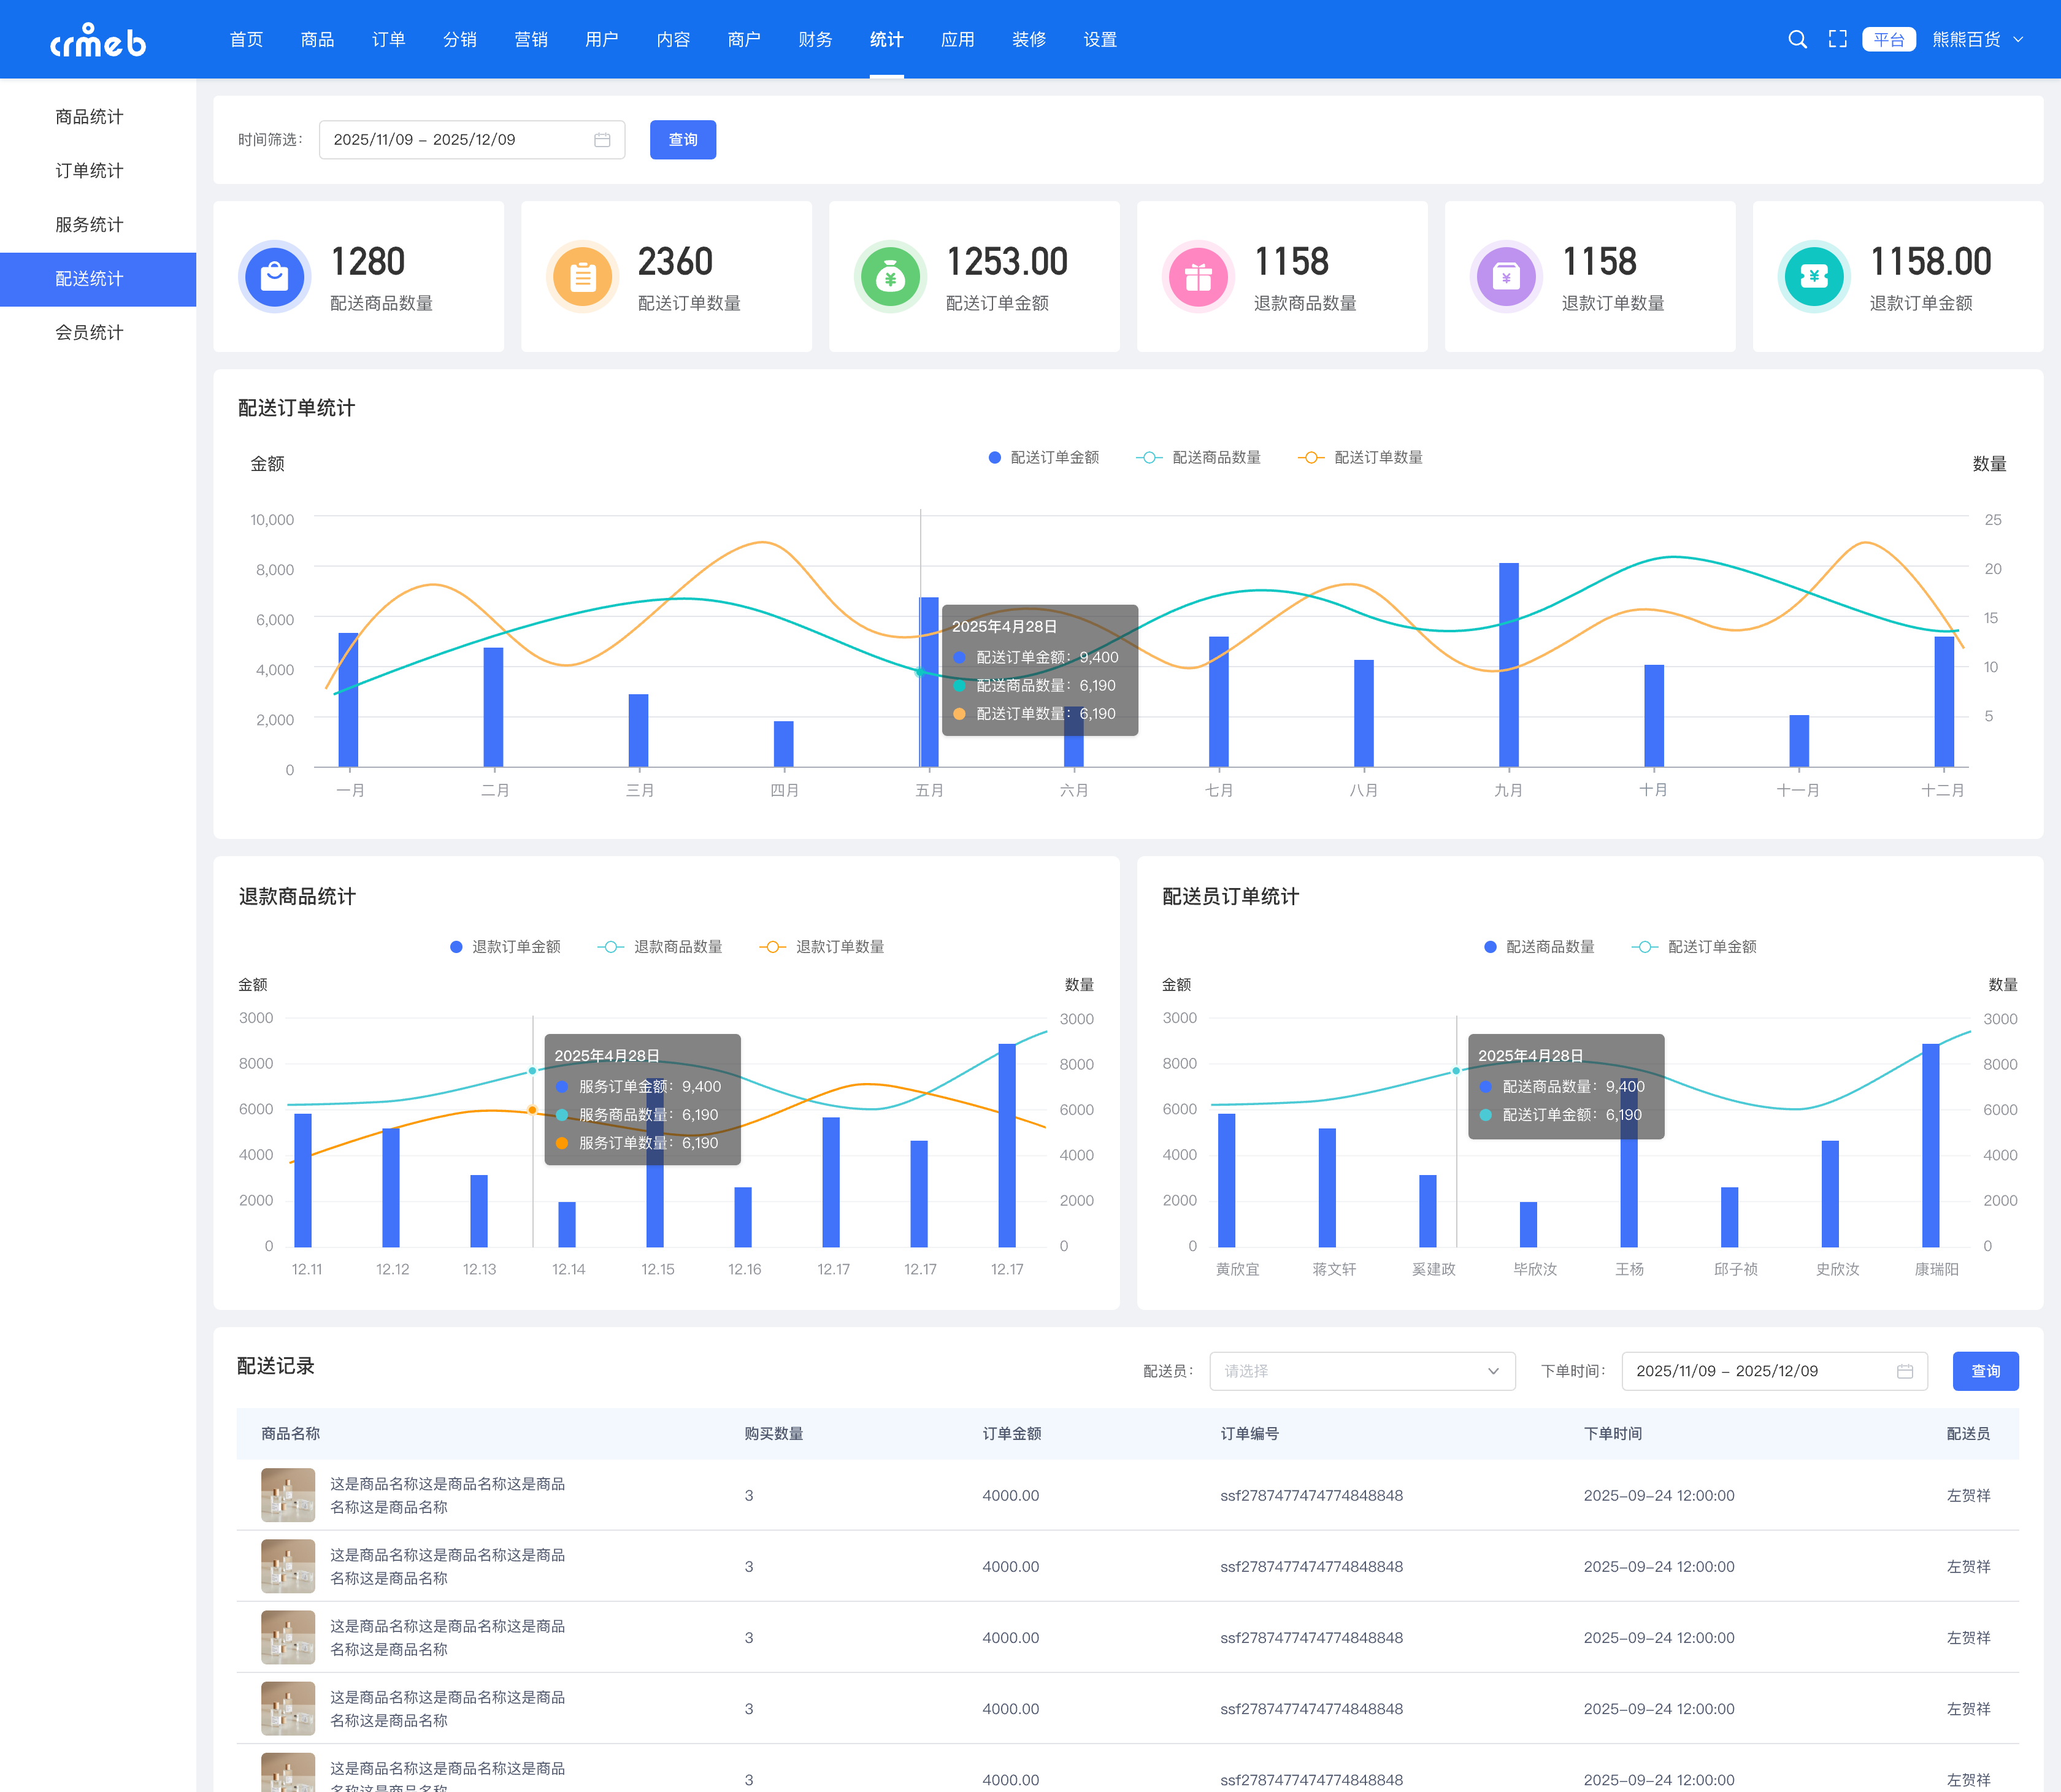Click the CRMEB logo

coord(98,40)
